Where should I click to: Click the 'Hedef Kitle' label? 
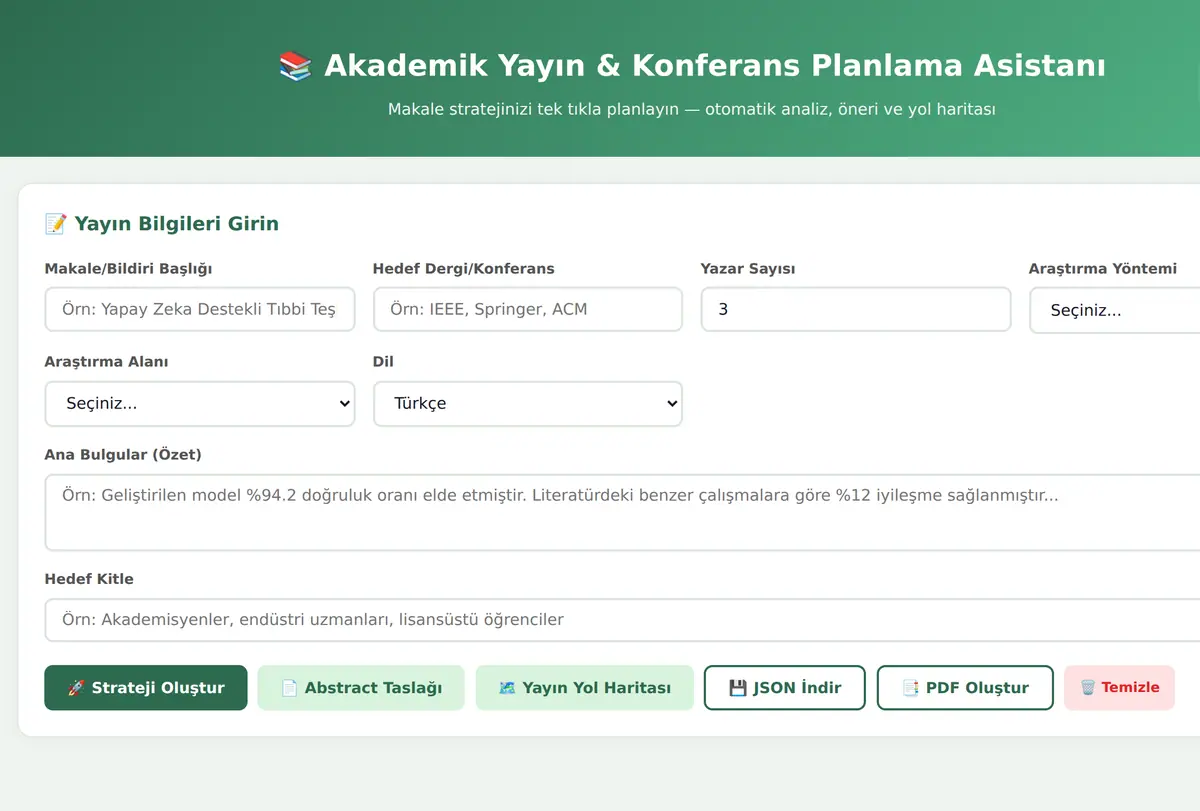(89, 579)
